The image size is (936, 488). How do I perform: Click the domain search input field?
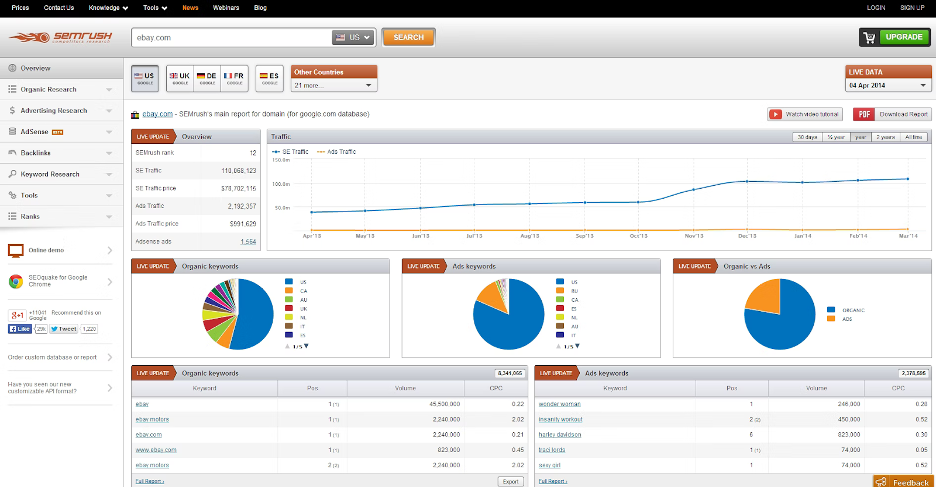click(232, 37)
